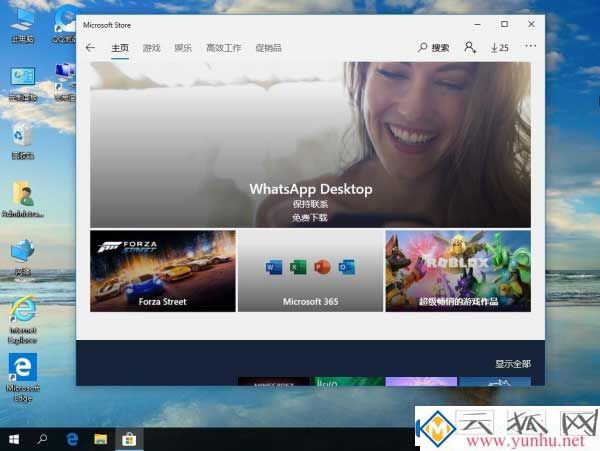Select the Administrator folder desktop icon

tap(23, 199)
